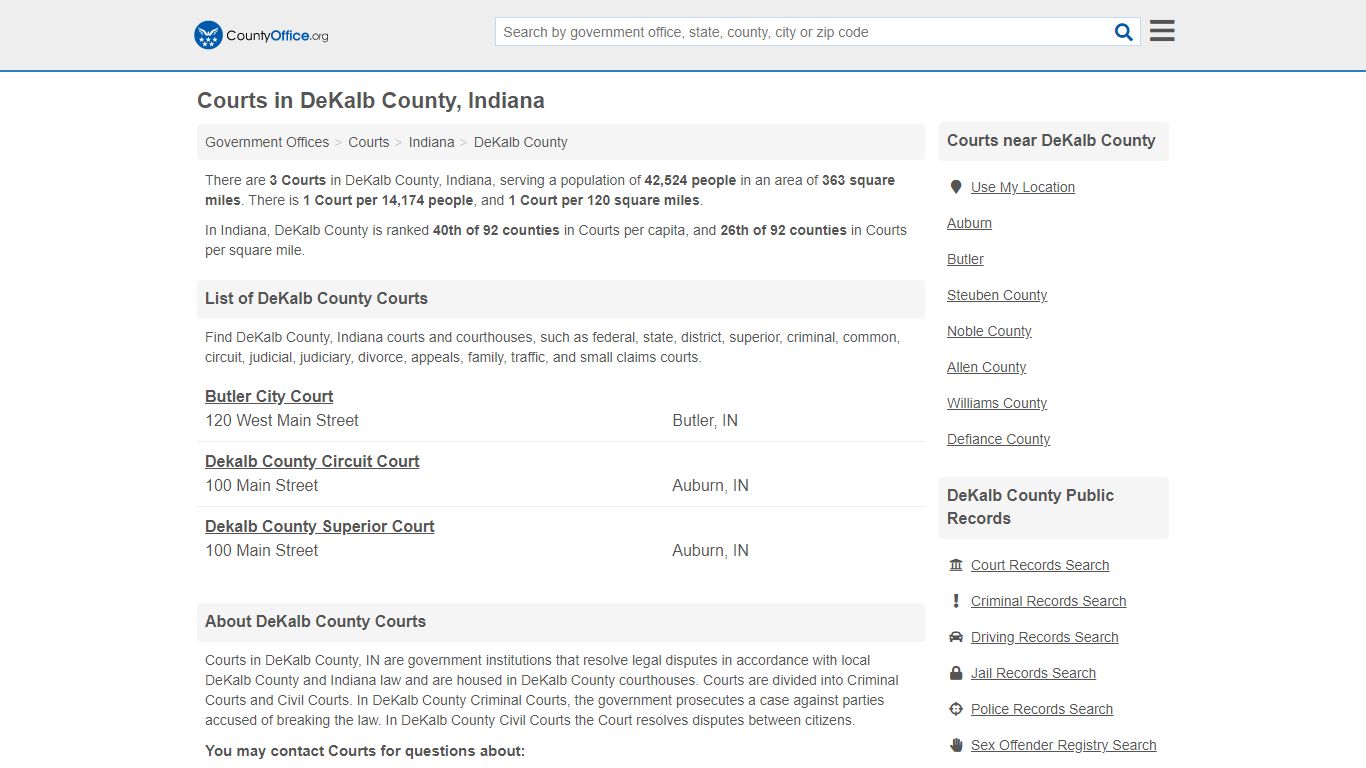Open Allen County courts link
This screenshot has width=1366, height=768.
(x=986, y=367)
